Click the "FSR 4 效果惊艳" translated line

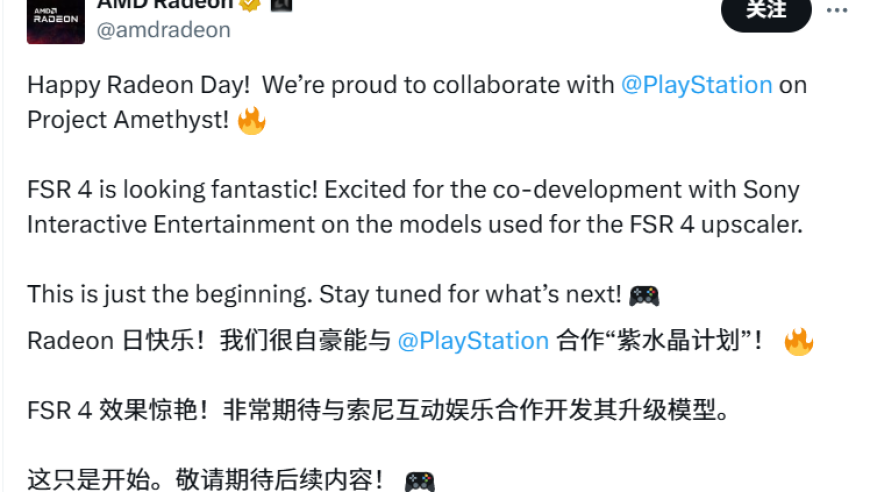pyautogui.click(x=377, y=410)
